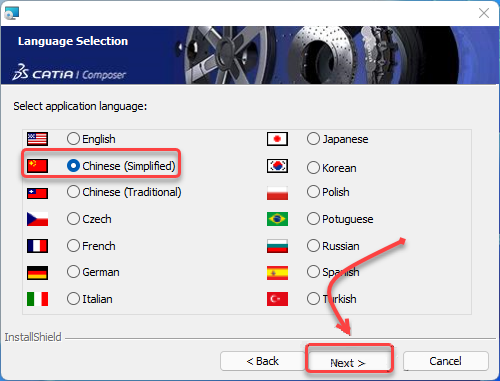Select the Russian radio button

[x=313, y=246]
